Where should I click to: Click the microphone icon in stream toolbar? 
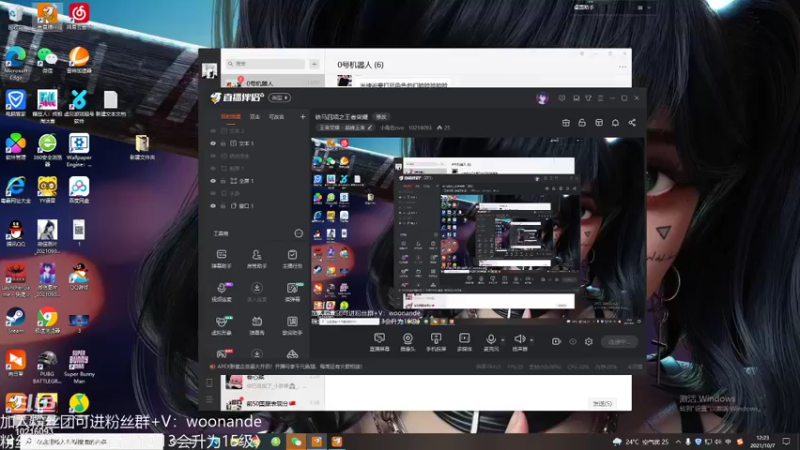coord(491,341)
